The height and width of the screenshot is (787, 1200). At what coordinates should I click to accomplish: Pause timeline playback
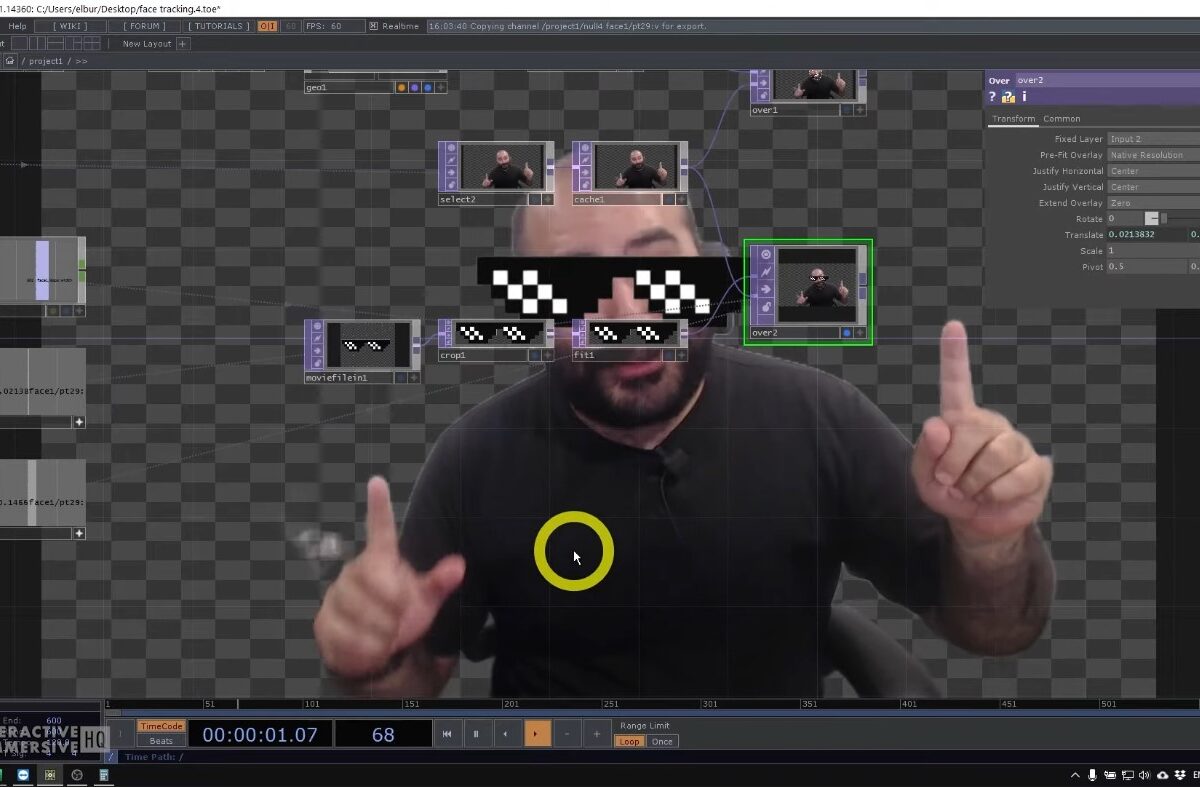click(x=476, y=734)
